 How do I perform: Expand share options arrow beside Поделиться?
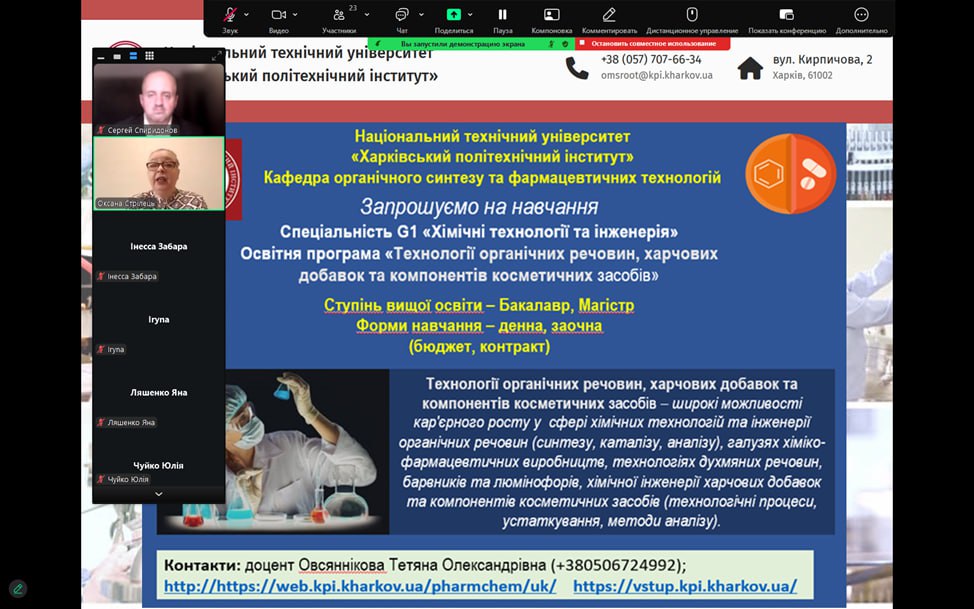click(470, 15)
